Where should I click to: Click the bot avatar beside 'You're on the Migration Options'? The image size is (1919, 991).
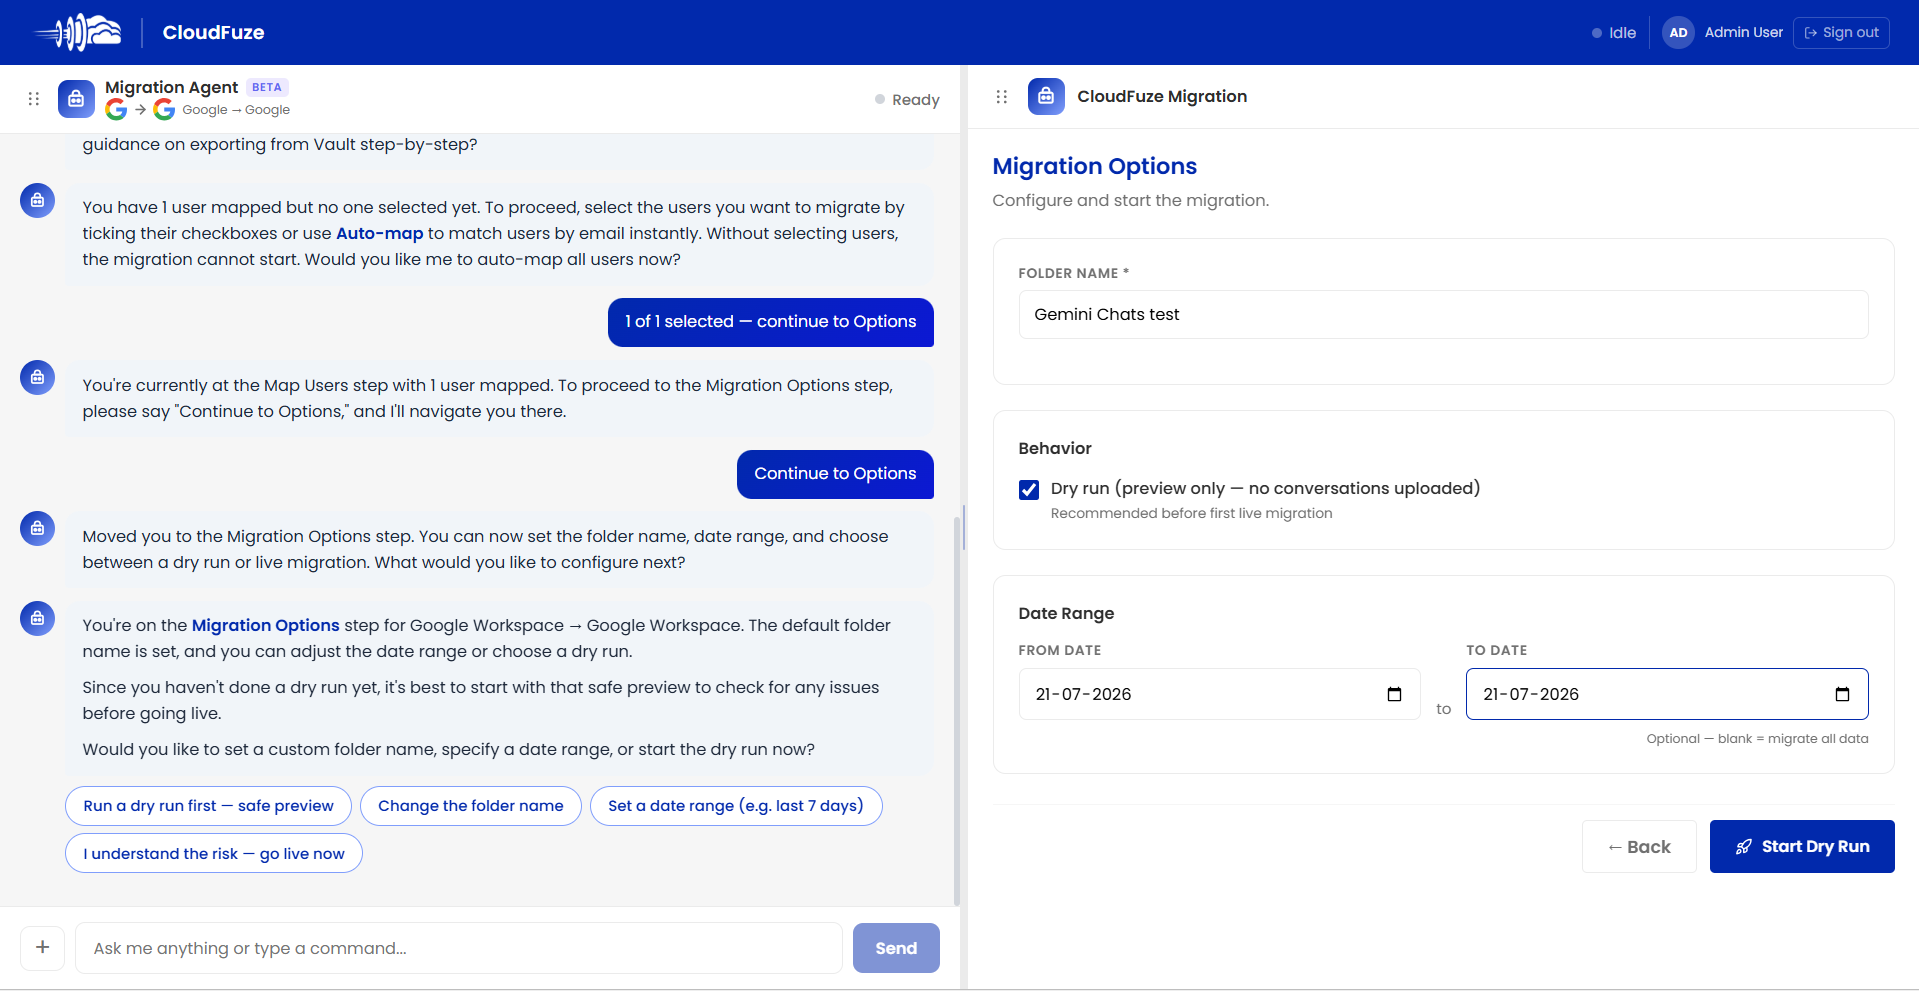37,618
